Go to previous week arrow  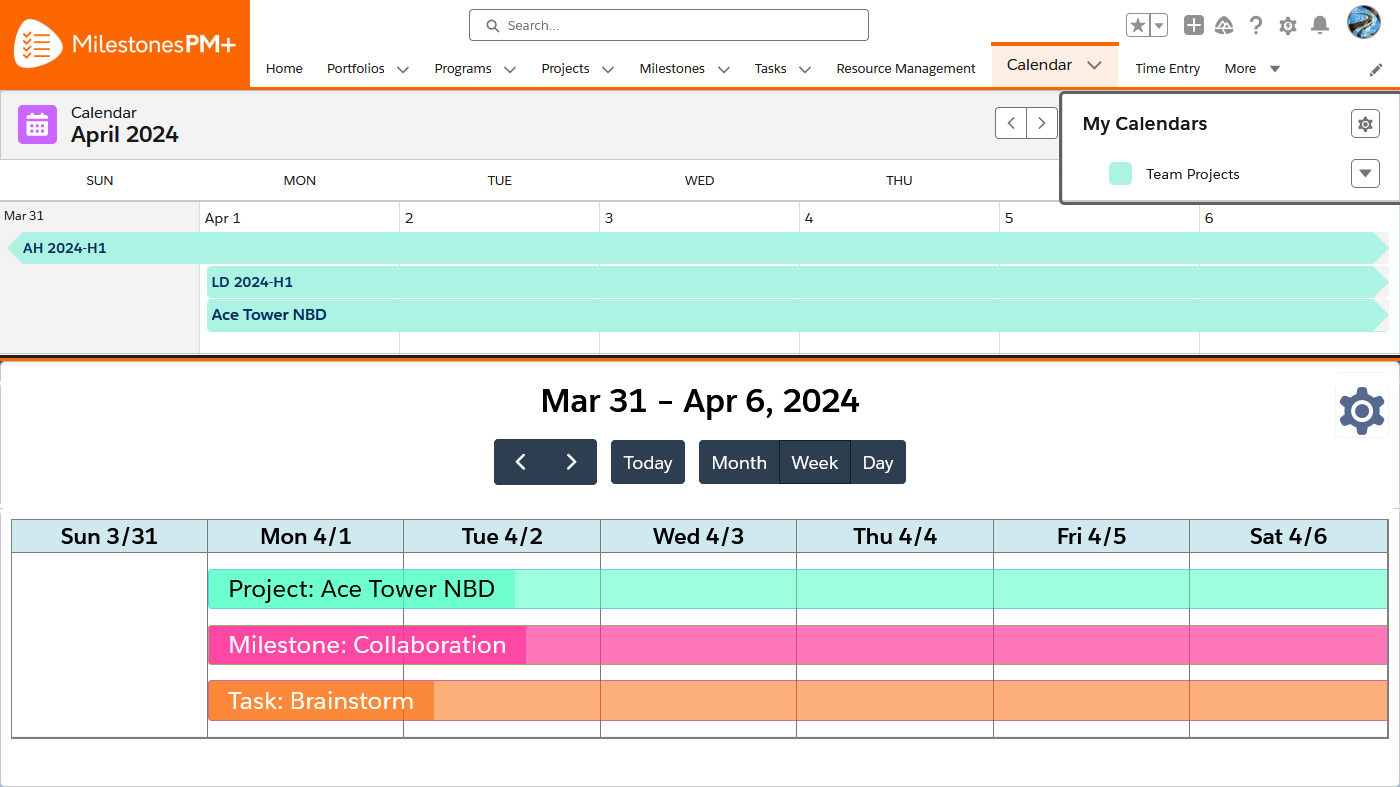pos(520,462)
